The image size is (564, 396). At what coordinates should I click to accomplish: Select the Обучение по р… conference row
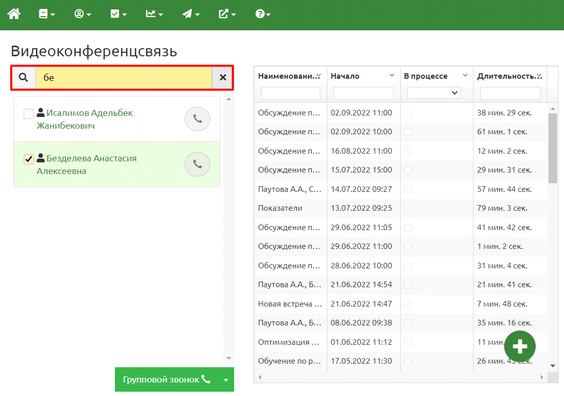[x=401, y=361]
